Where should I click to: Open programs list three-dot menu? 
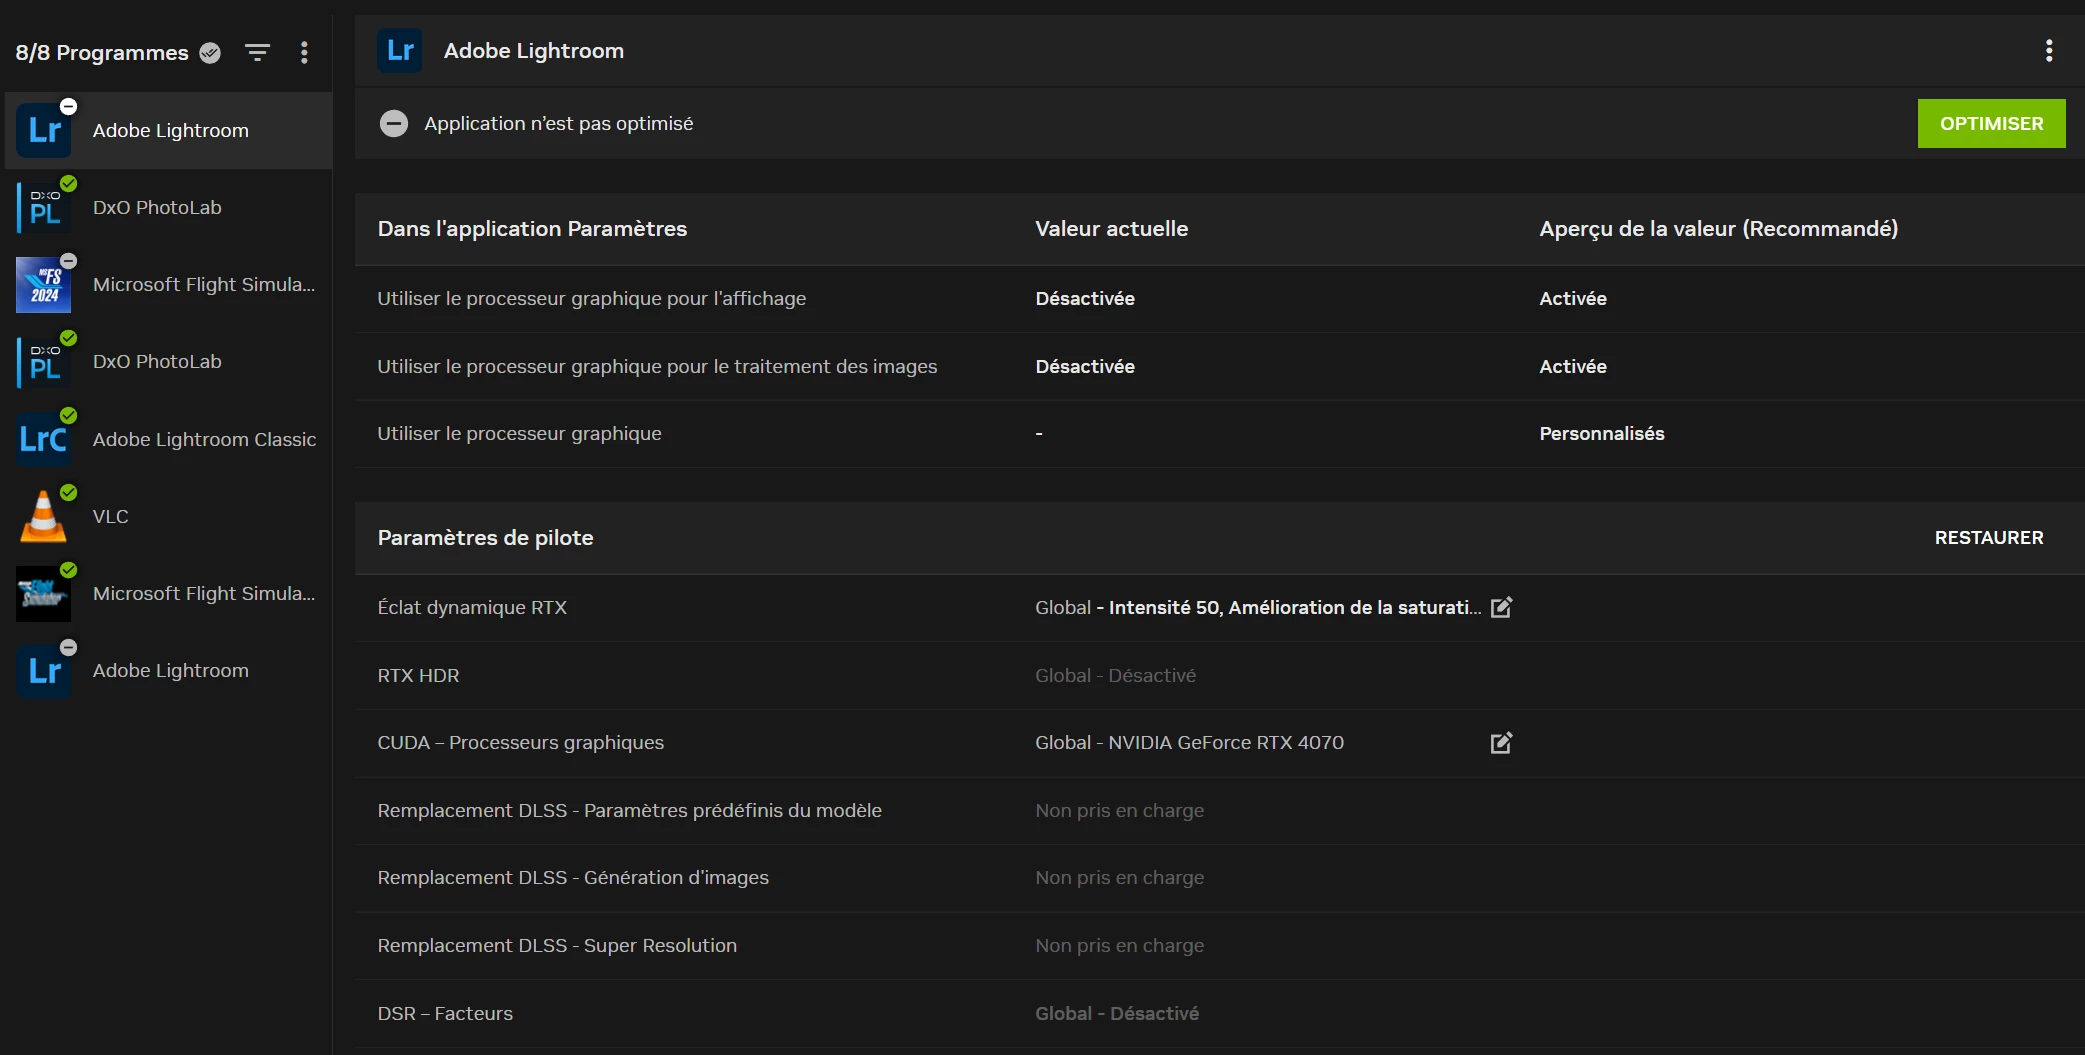[x=304, y=52]
